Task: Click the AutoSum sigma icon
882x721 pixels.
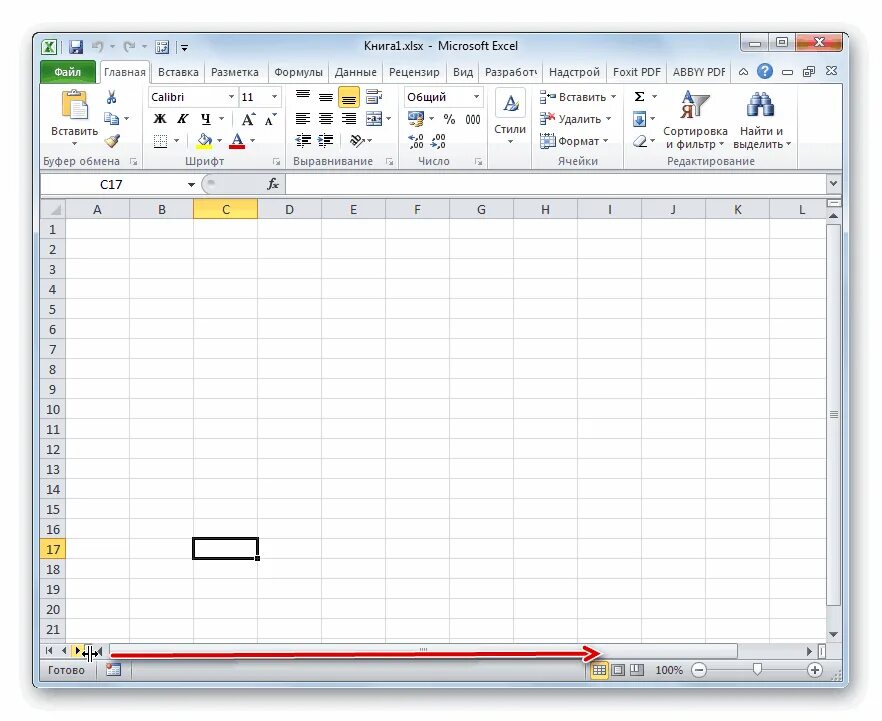Action: [640, 97]
